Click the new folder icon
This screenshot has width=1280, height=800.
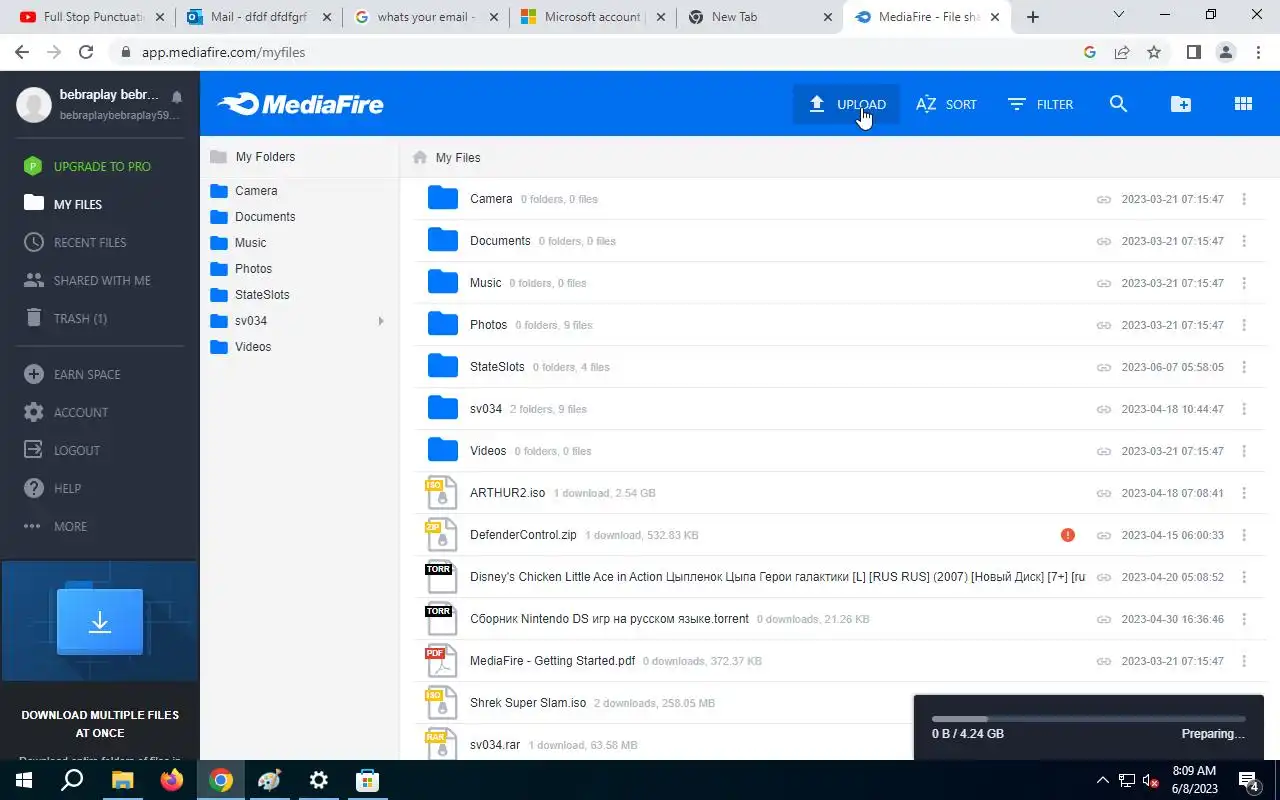tap(1181, 104)
